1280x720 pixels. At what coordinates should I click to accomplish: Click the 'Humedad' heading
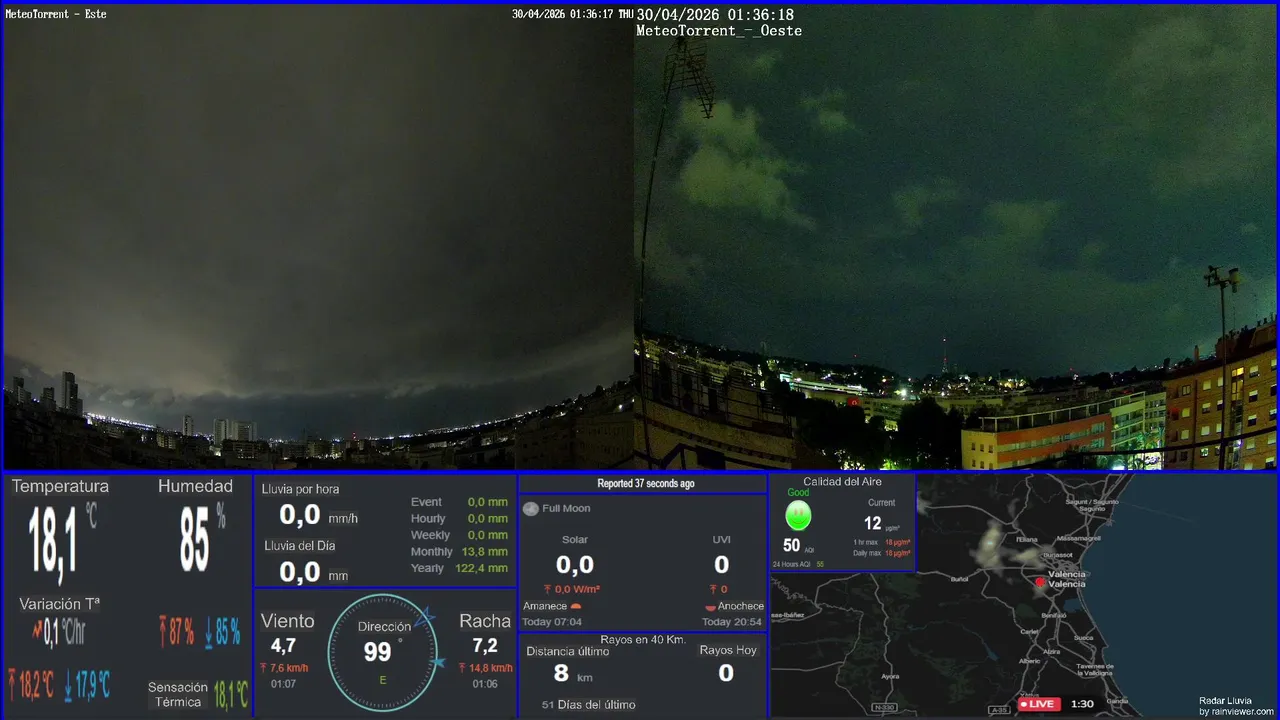coord(195,486)
